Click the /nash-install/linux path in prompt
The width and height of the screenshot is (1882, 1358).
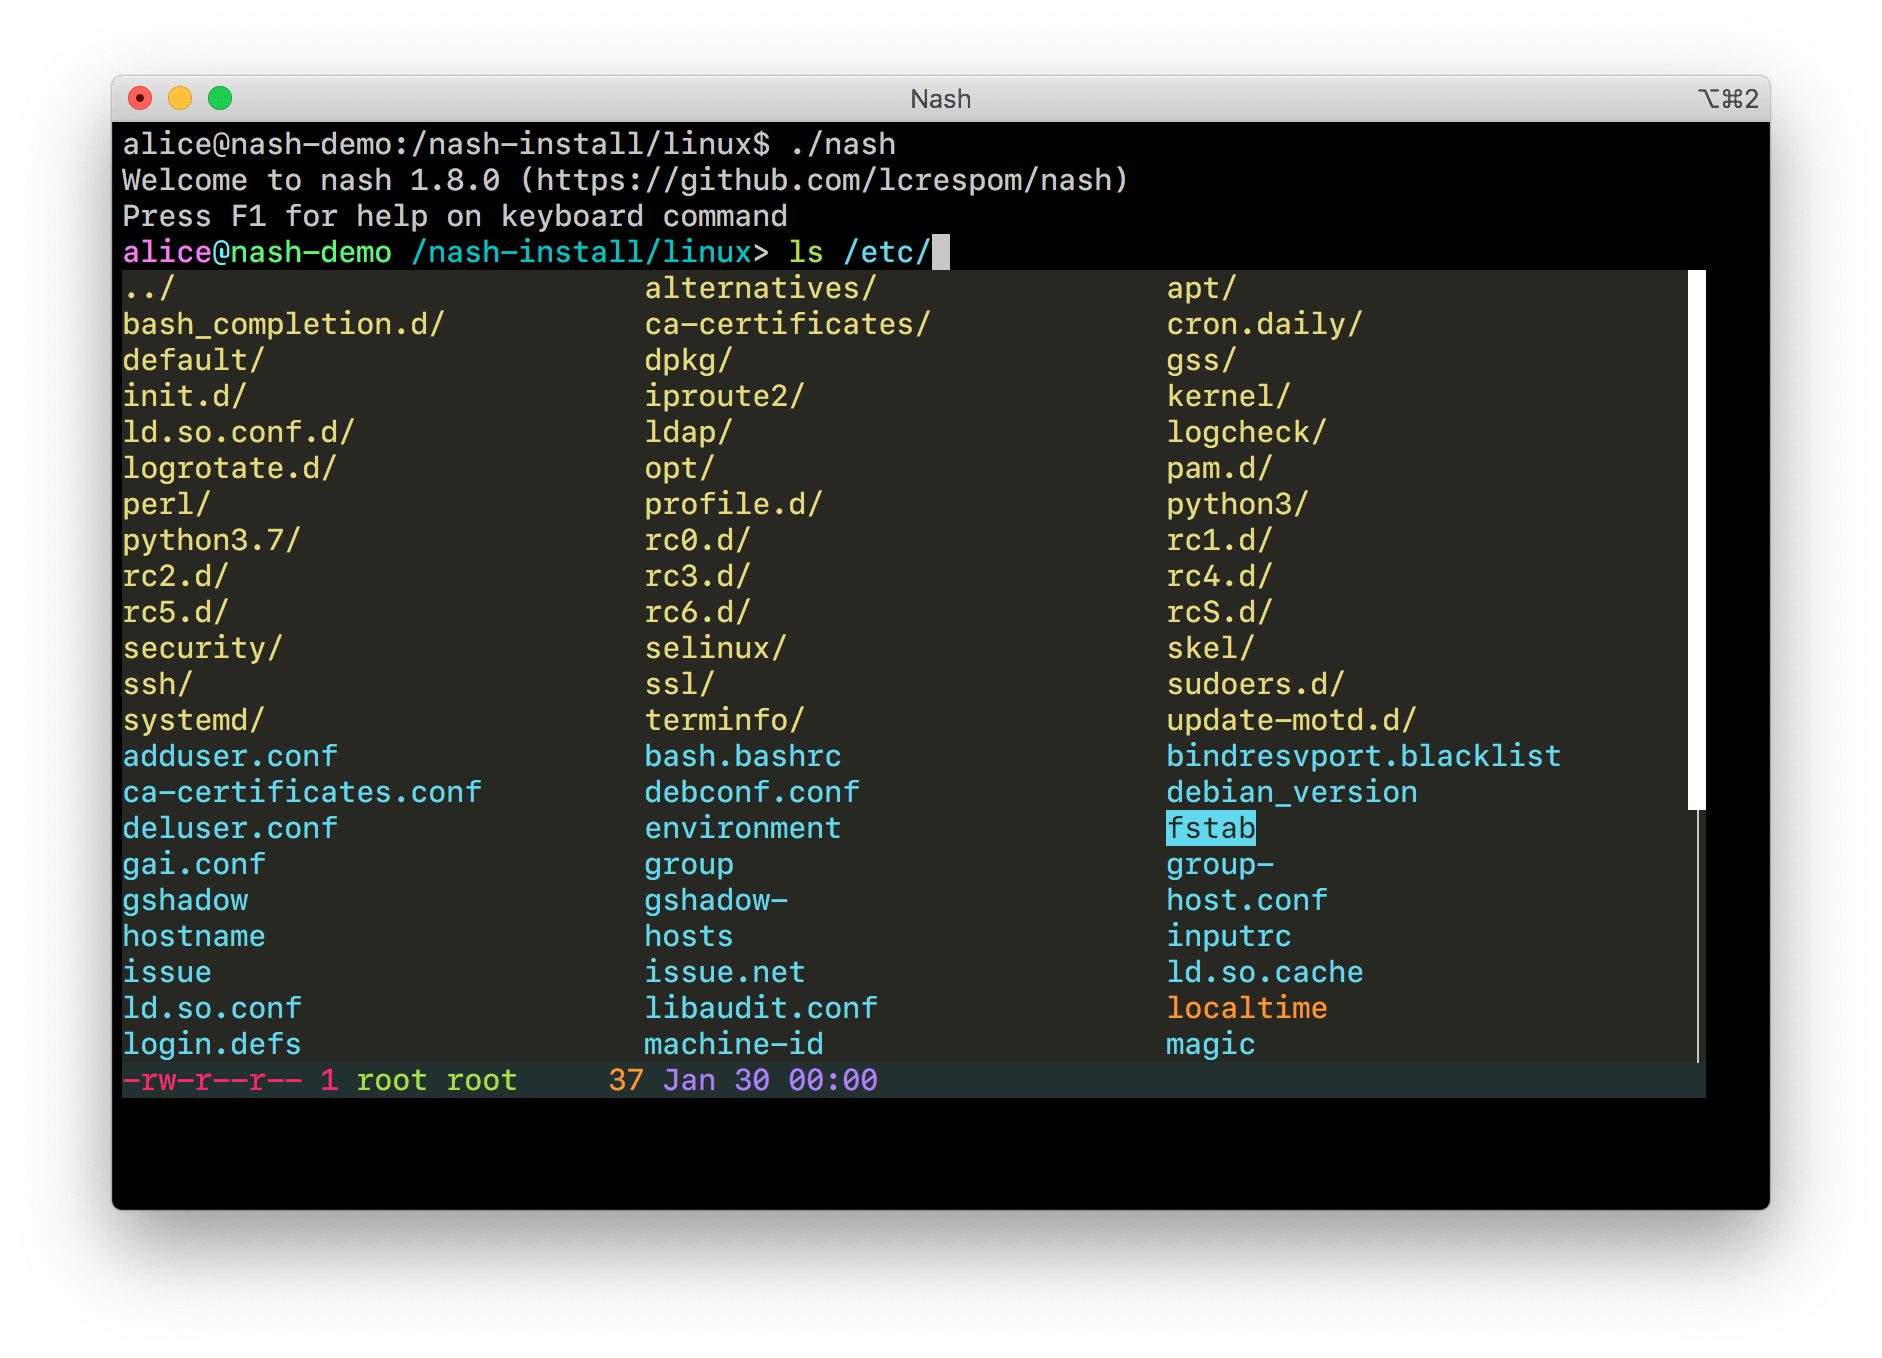tap(581, 252)
